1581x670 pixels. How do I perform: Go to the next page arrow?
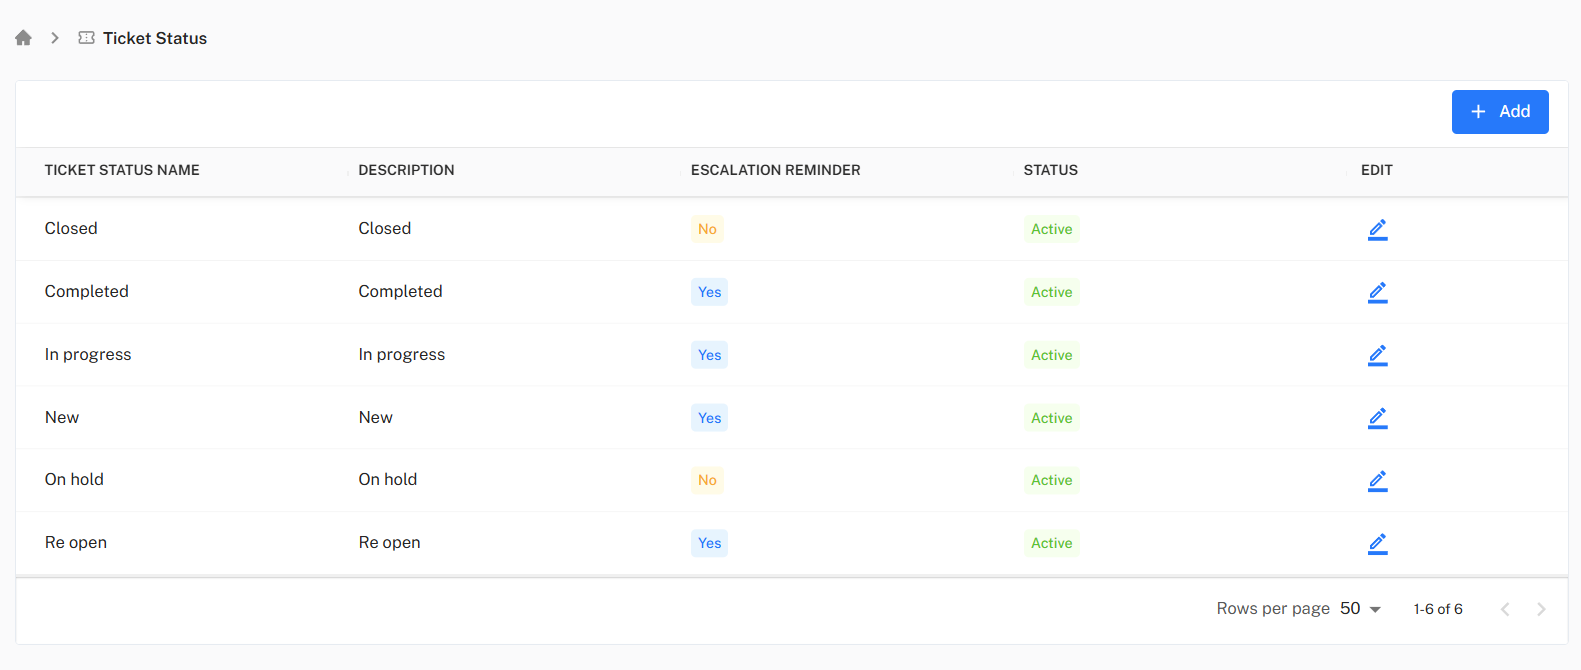tap(1541, 609)
